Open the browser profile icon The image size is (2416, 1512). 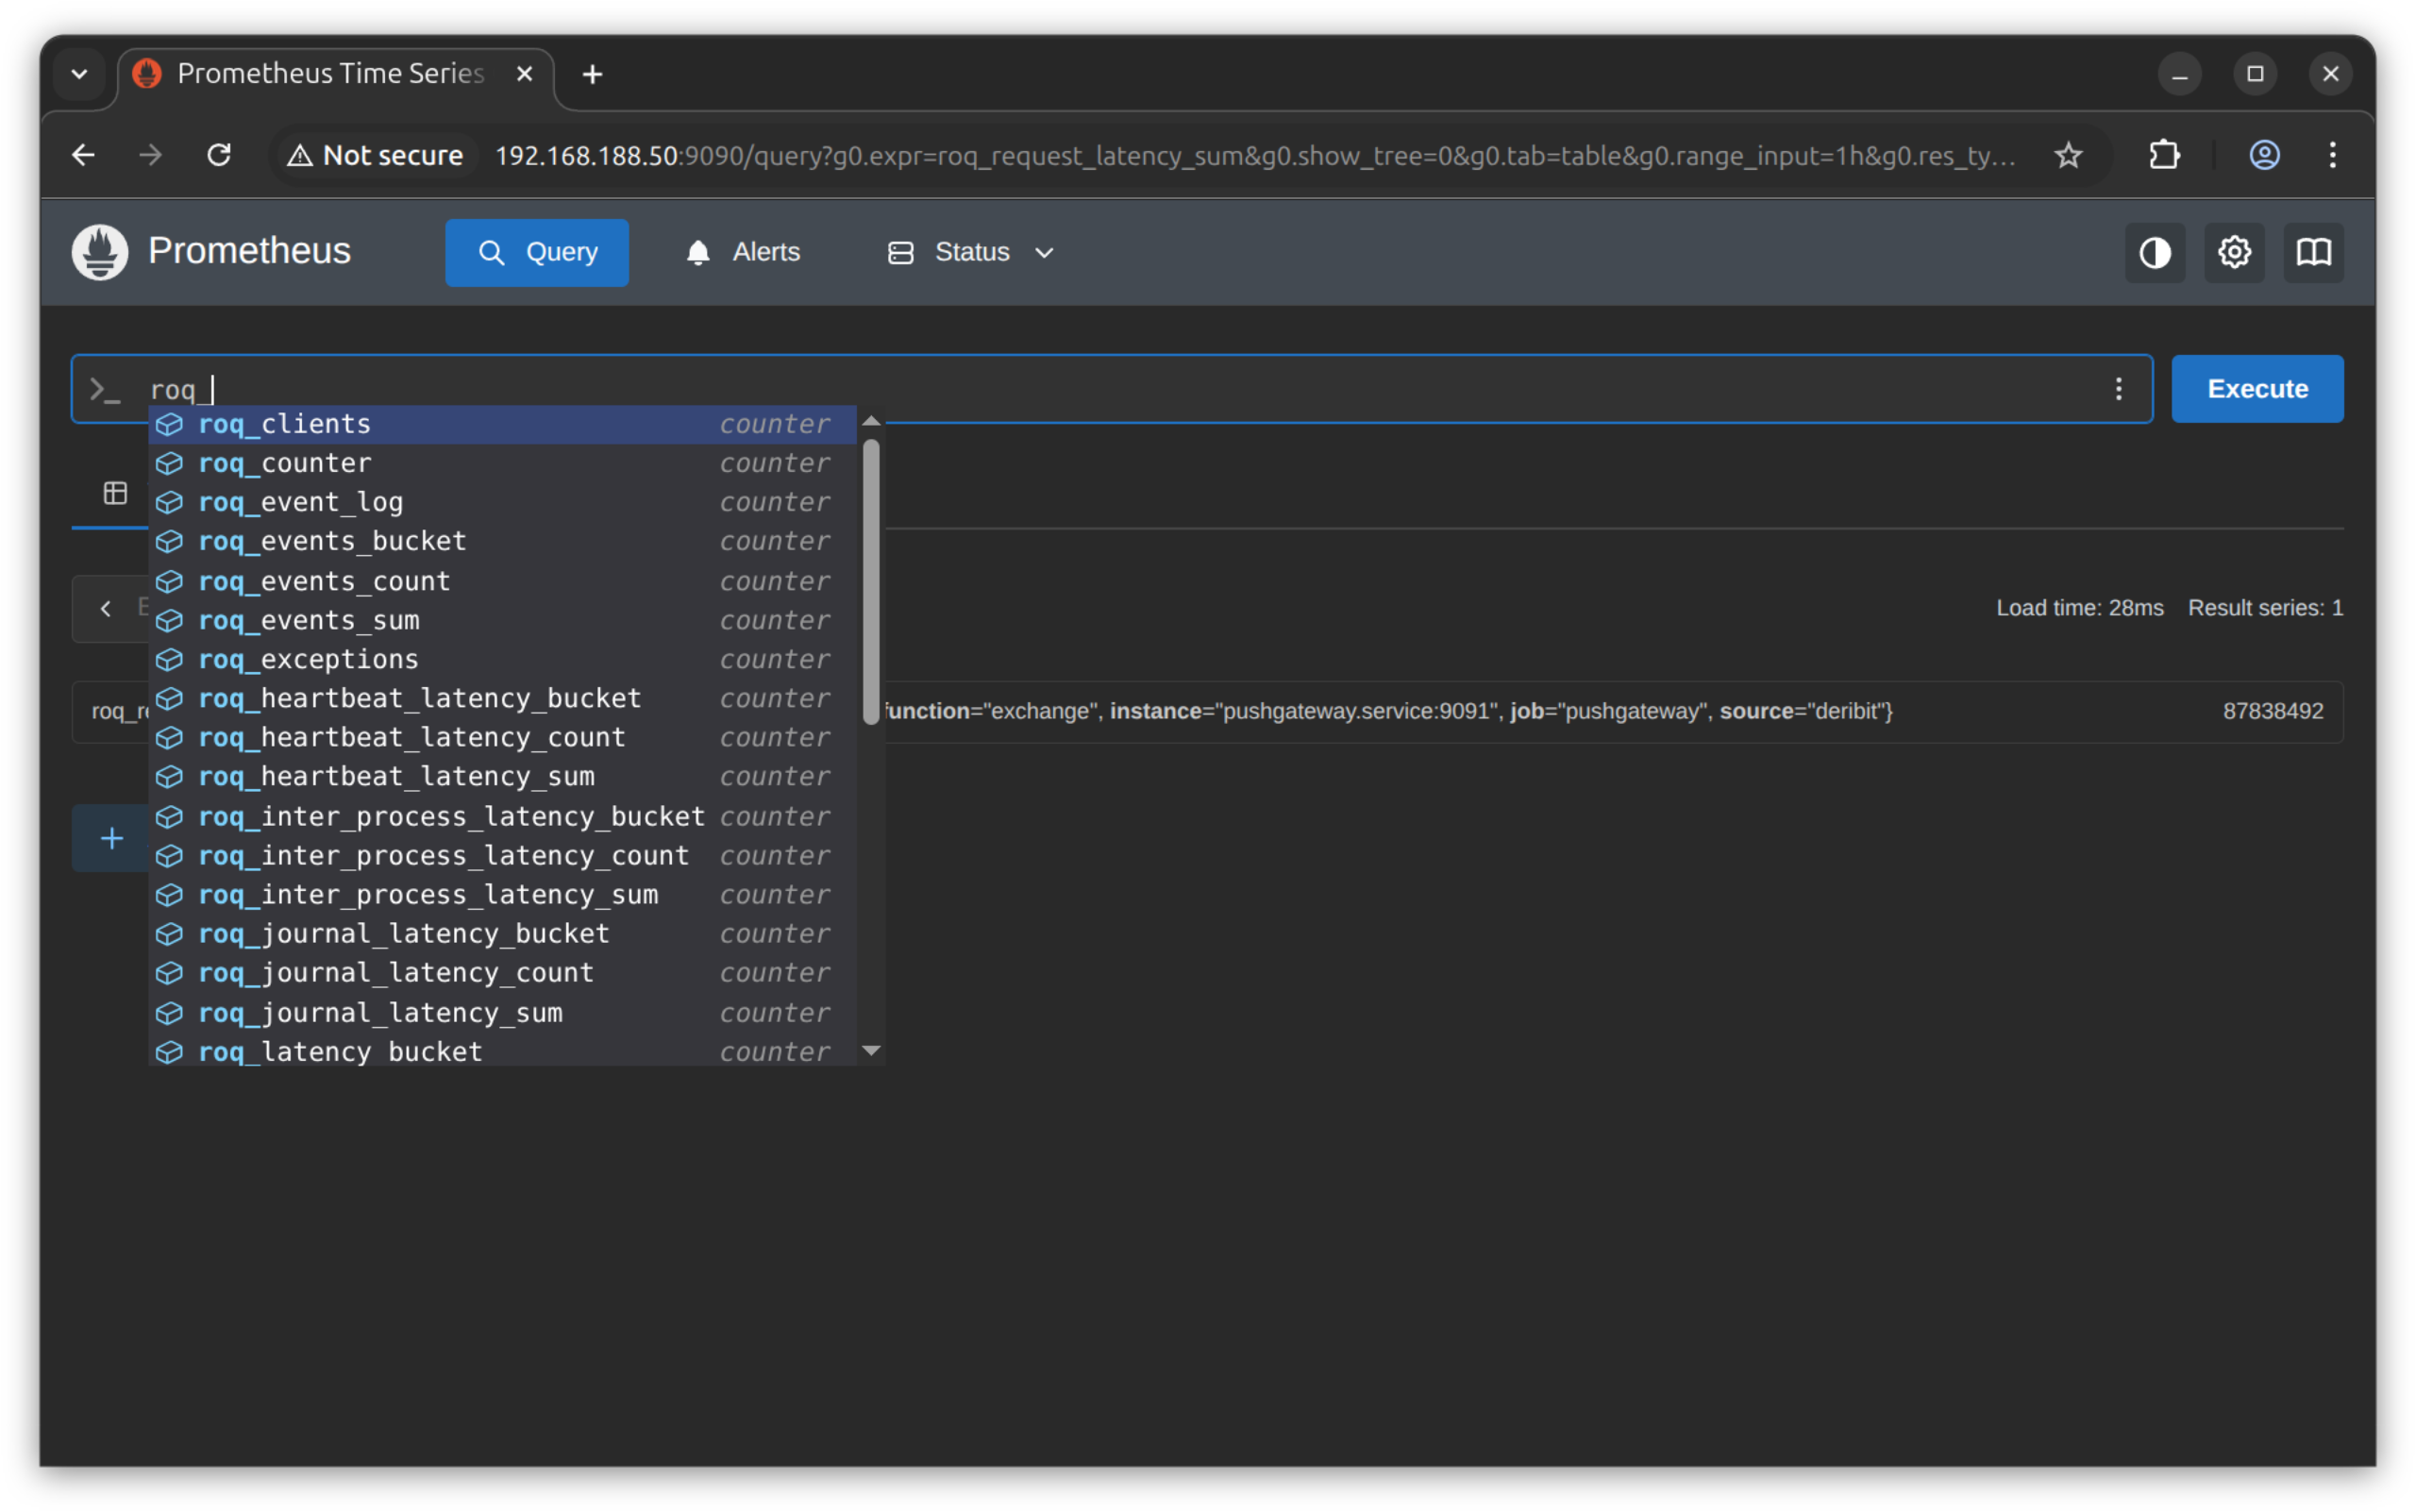pyautogui.click(x=2264, y=155)
